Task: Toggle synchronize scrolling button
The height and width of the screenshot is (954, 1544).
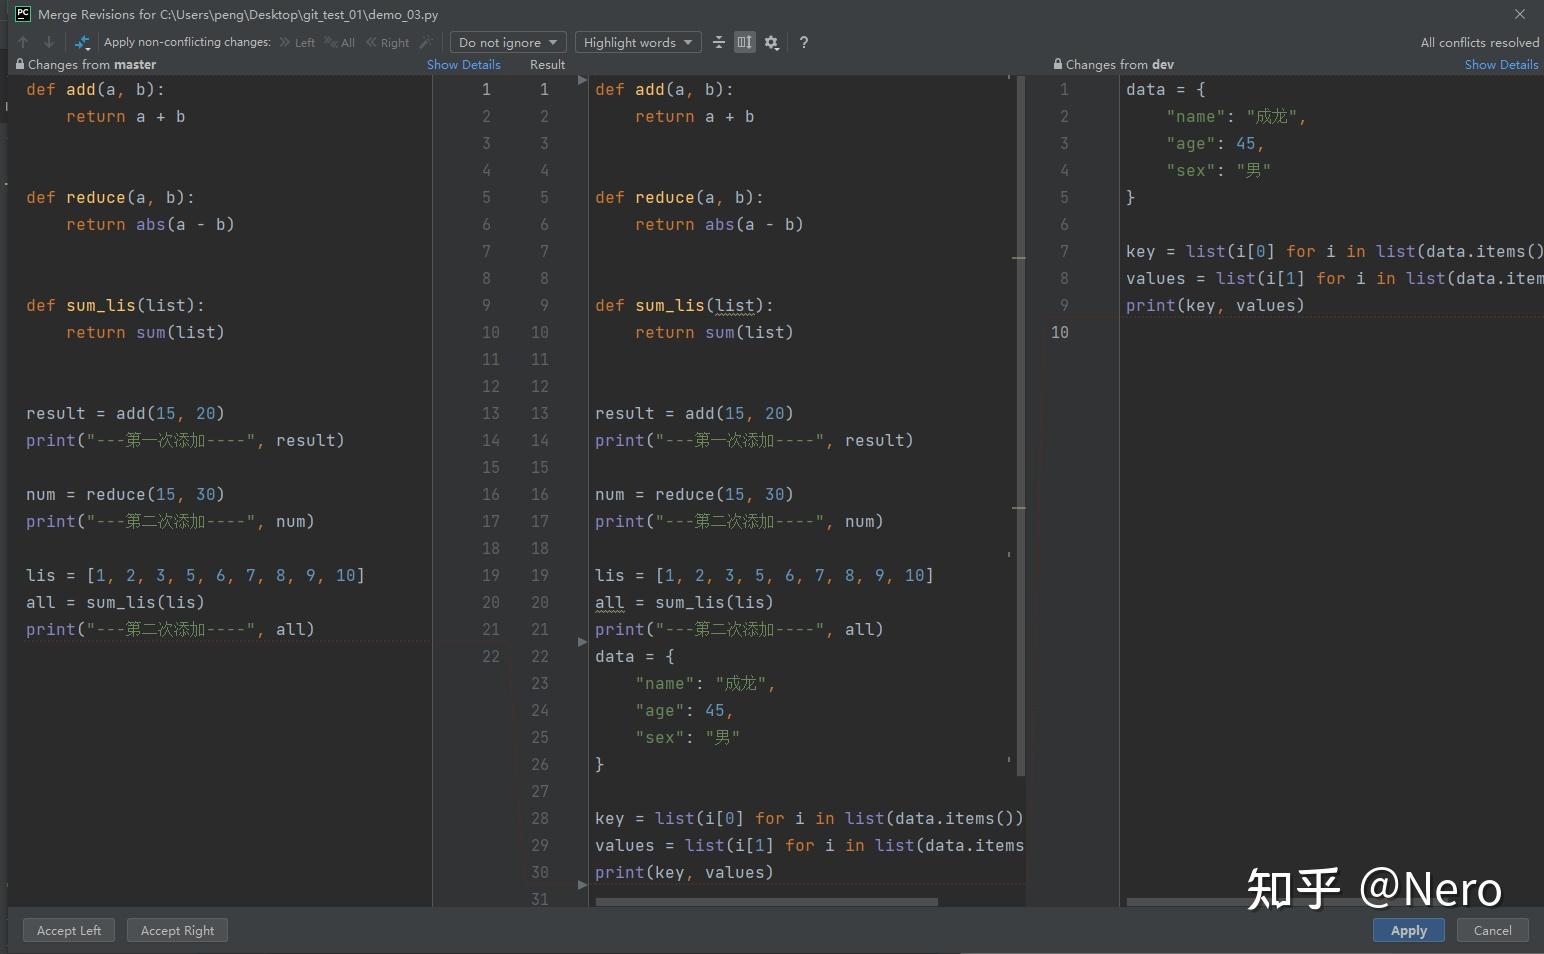Action: pos(744,42)
